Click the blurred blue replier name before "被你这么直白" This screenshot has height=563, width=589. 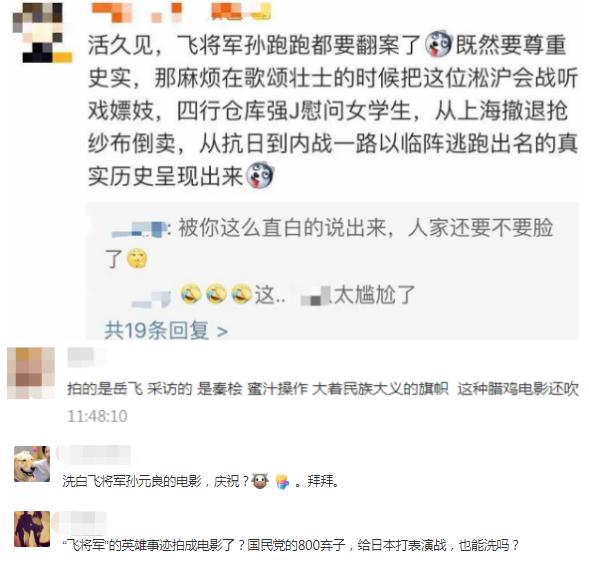coord(139,229)
